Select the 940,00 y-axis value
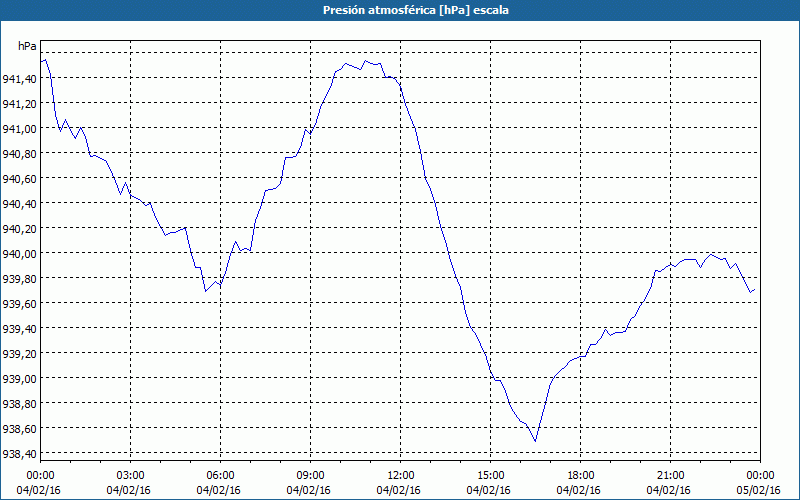Viewport: 800px width, 500px height. point(19,254)
